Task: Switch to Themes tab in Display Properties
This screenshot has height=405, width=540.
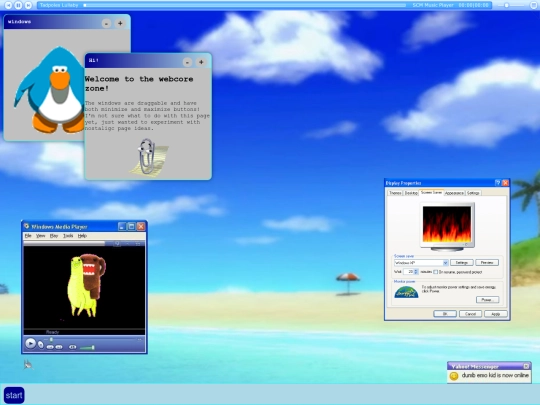Action: (x=395, y=193)
